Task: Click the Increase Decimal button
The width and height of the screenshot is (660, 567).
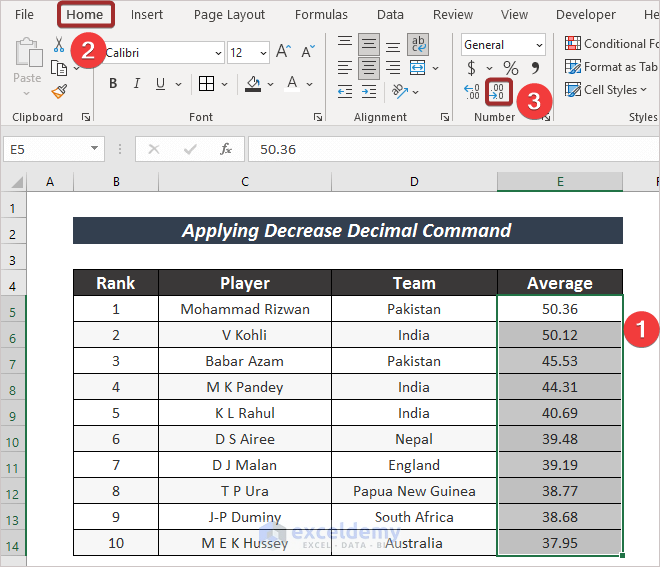Action: click(x=472, y=92)
